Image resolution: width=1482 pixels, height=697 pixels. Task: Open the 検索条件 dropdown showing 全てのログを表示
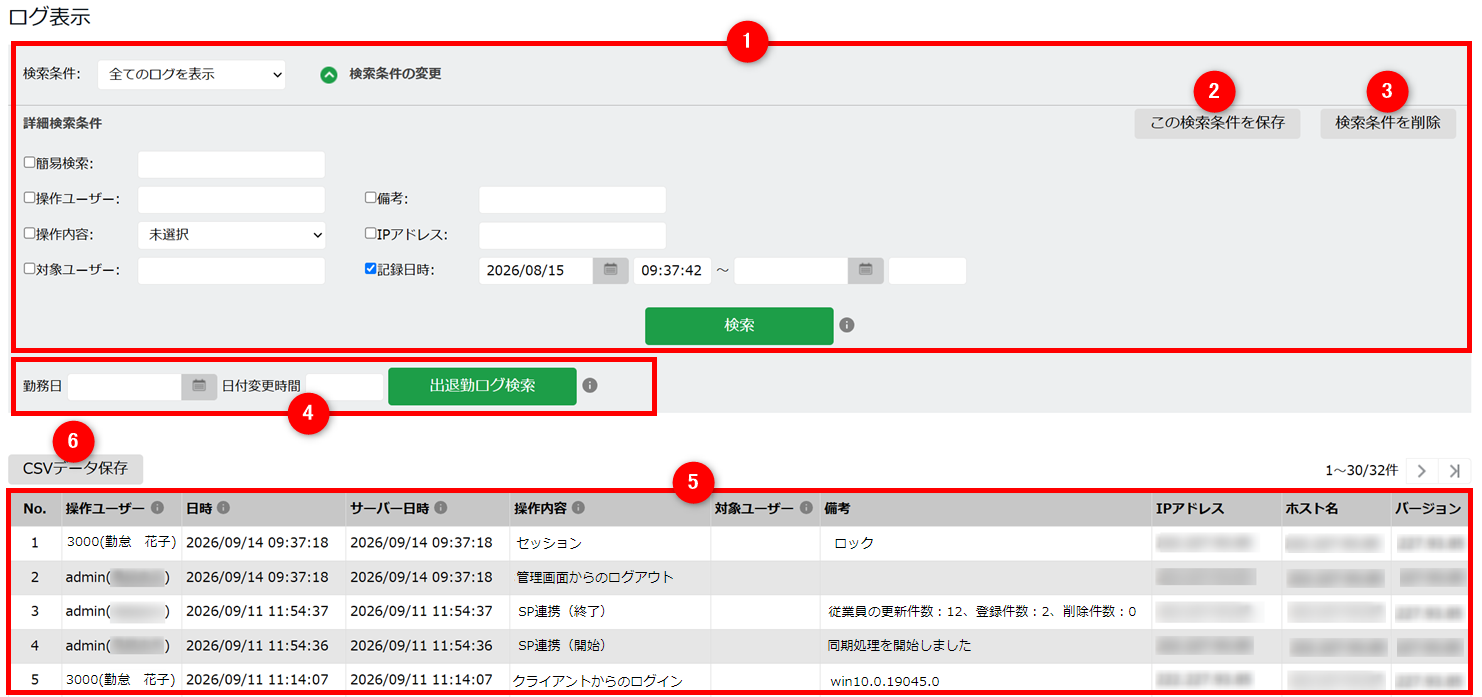click(x=192, y=74)
